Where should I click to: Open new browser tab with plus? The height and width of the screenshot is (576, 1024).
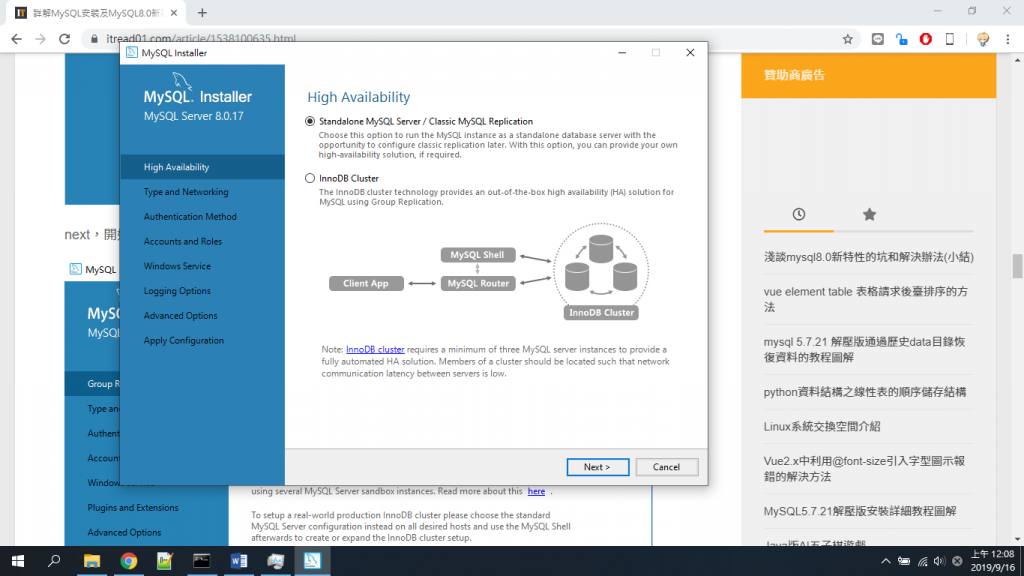click(202, 12)
